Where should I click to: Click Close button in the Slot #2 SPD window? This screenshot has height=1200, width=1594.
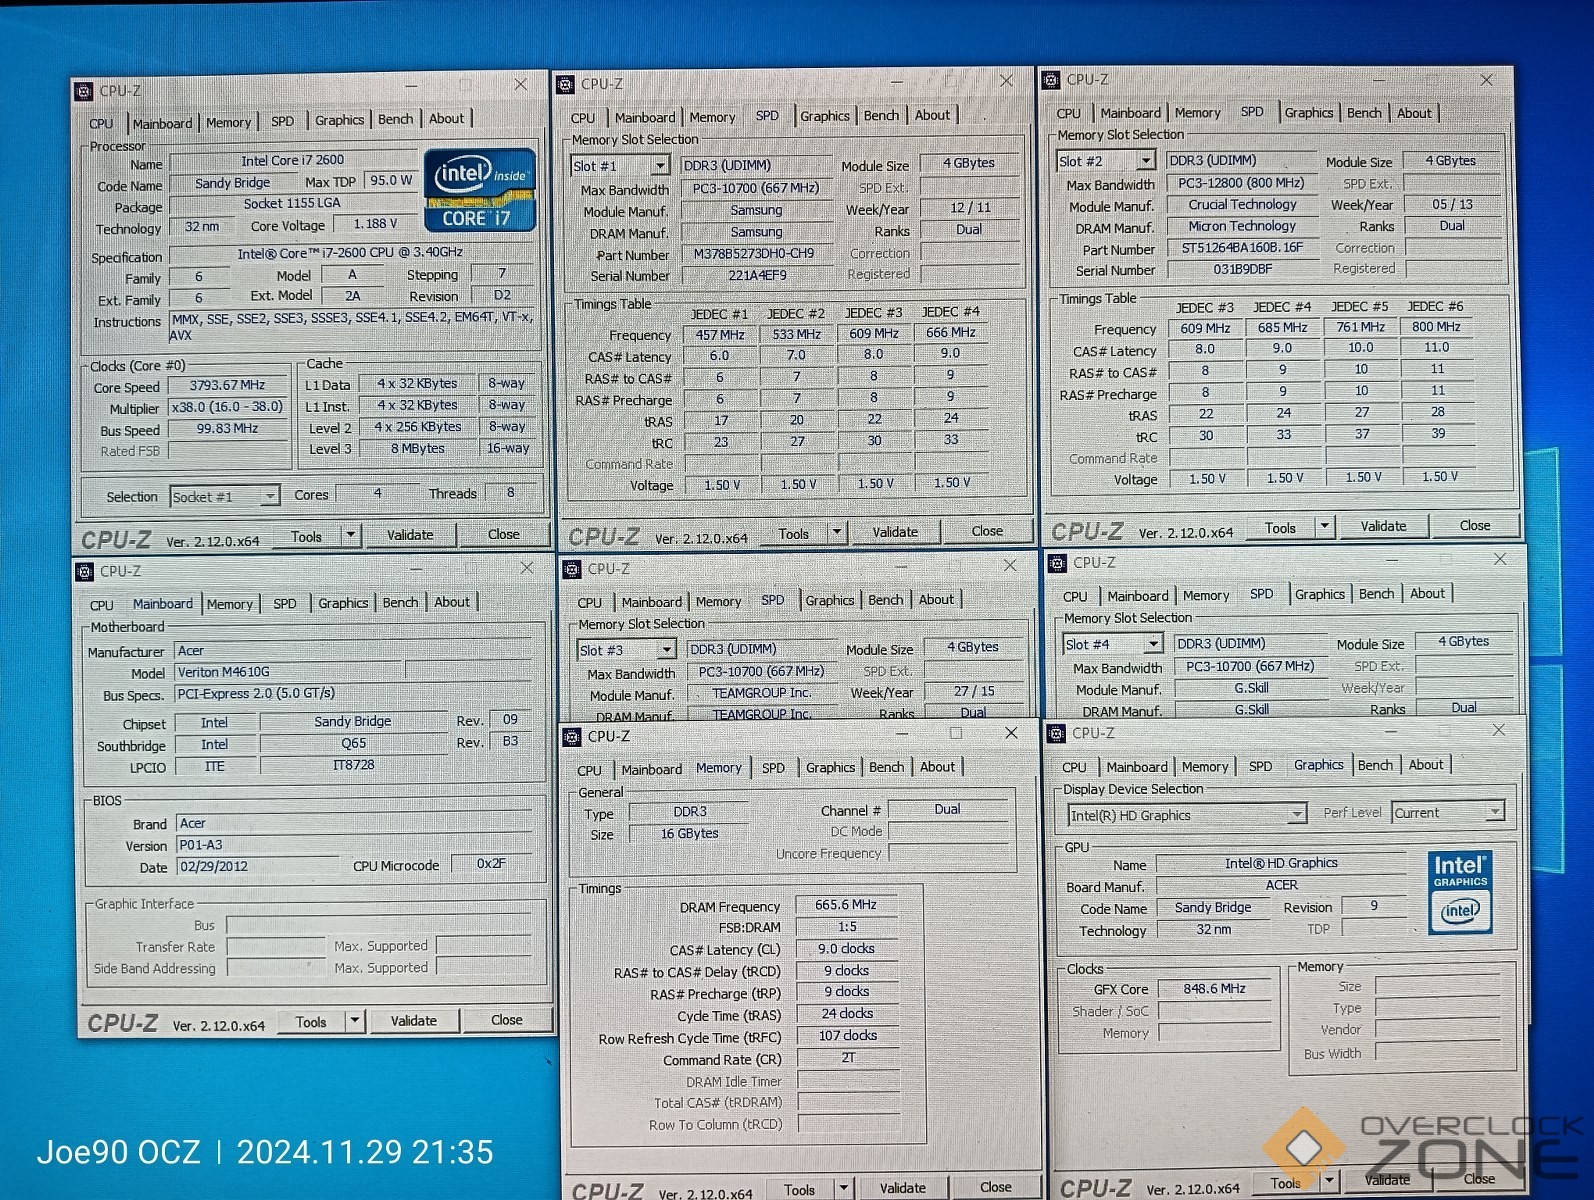tap(1475, 525)
